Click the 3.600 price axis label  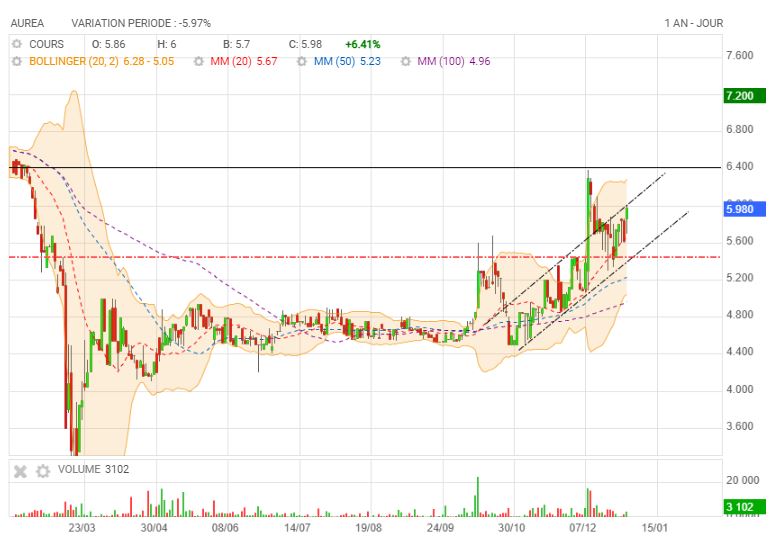[740, 426]
